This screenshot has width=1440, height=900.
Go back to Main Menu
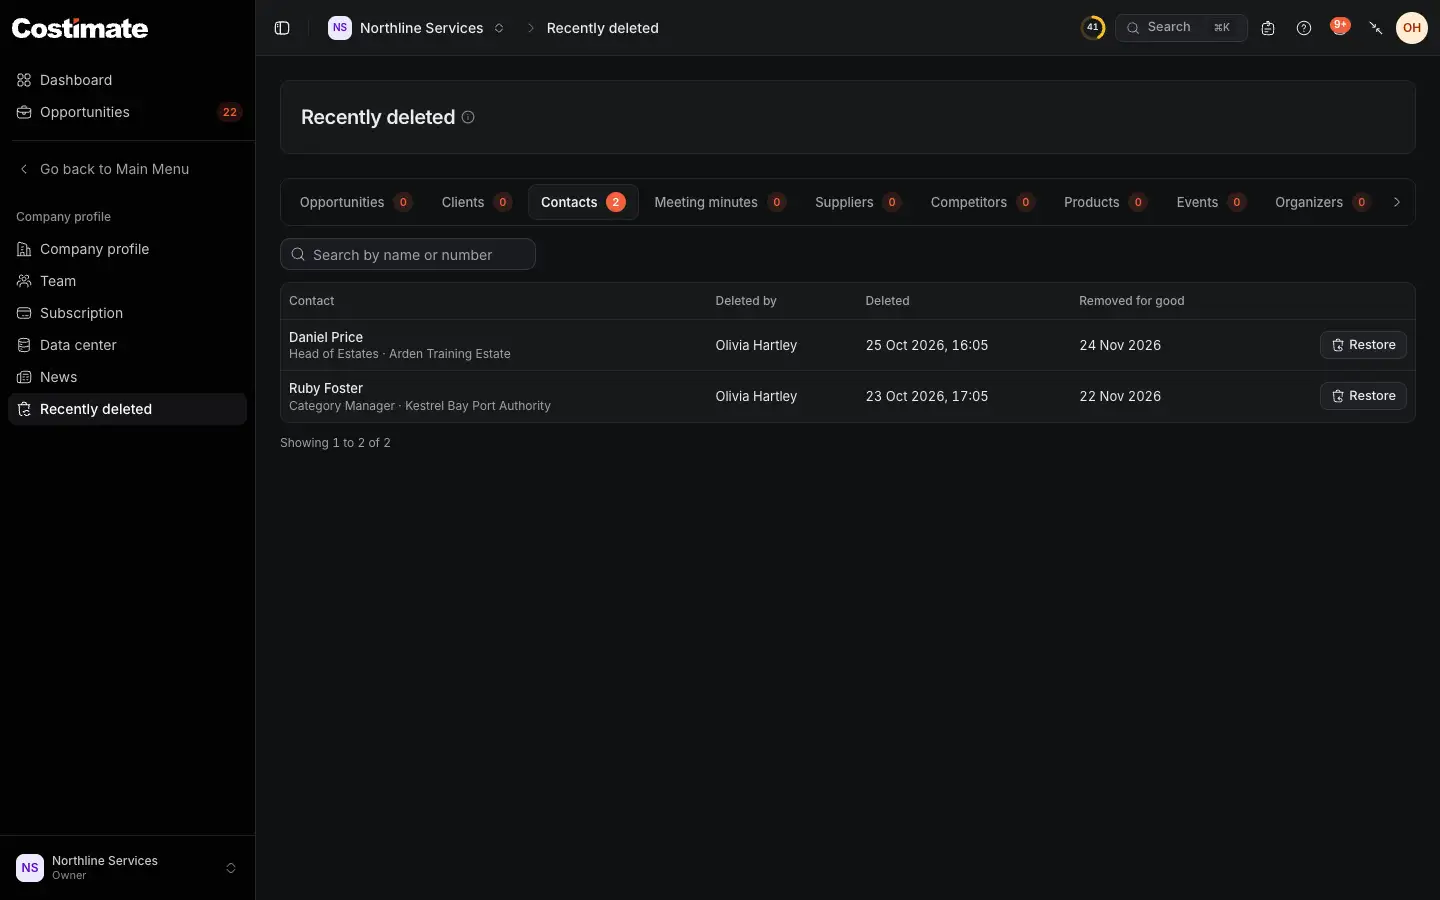coord(127,169)
